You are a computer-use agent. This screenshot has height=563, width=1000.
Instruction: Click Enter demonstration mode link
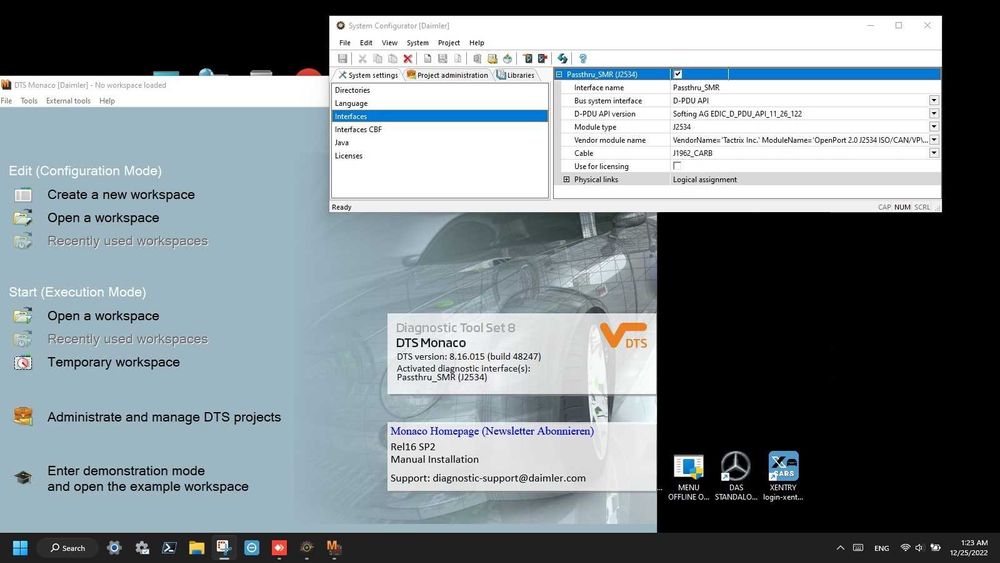click(148, 479)
